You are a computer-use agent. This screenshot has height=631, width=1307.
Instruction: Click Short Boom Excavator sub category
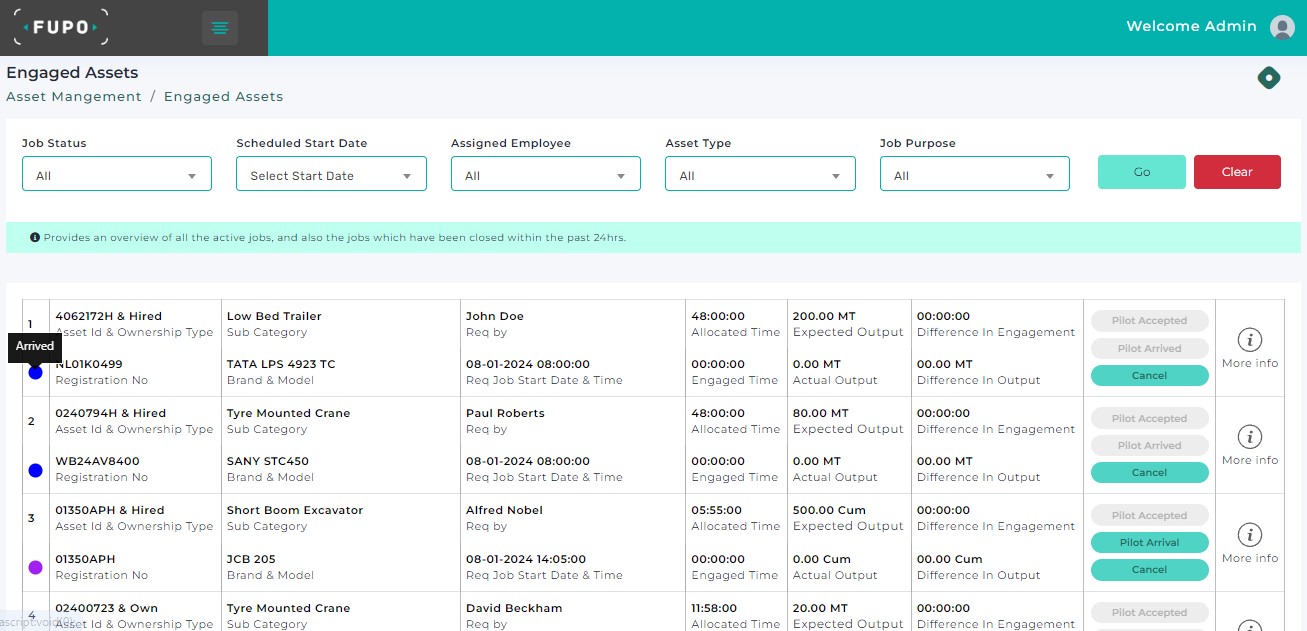(295, 510)
